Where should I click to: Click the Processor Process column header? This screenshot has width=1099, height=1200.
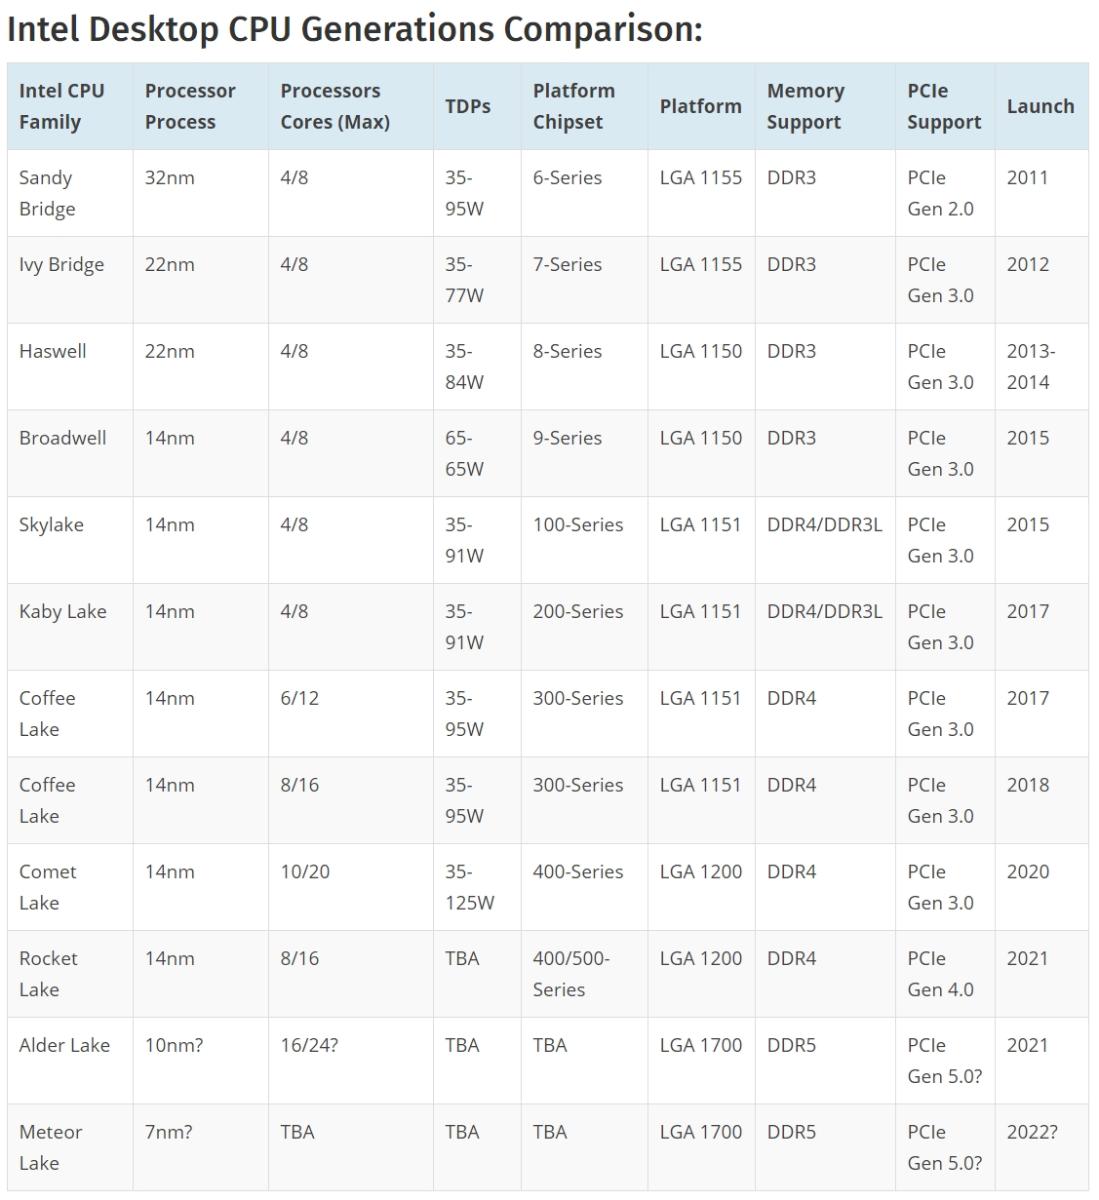pos(190,106)
